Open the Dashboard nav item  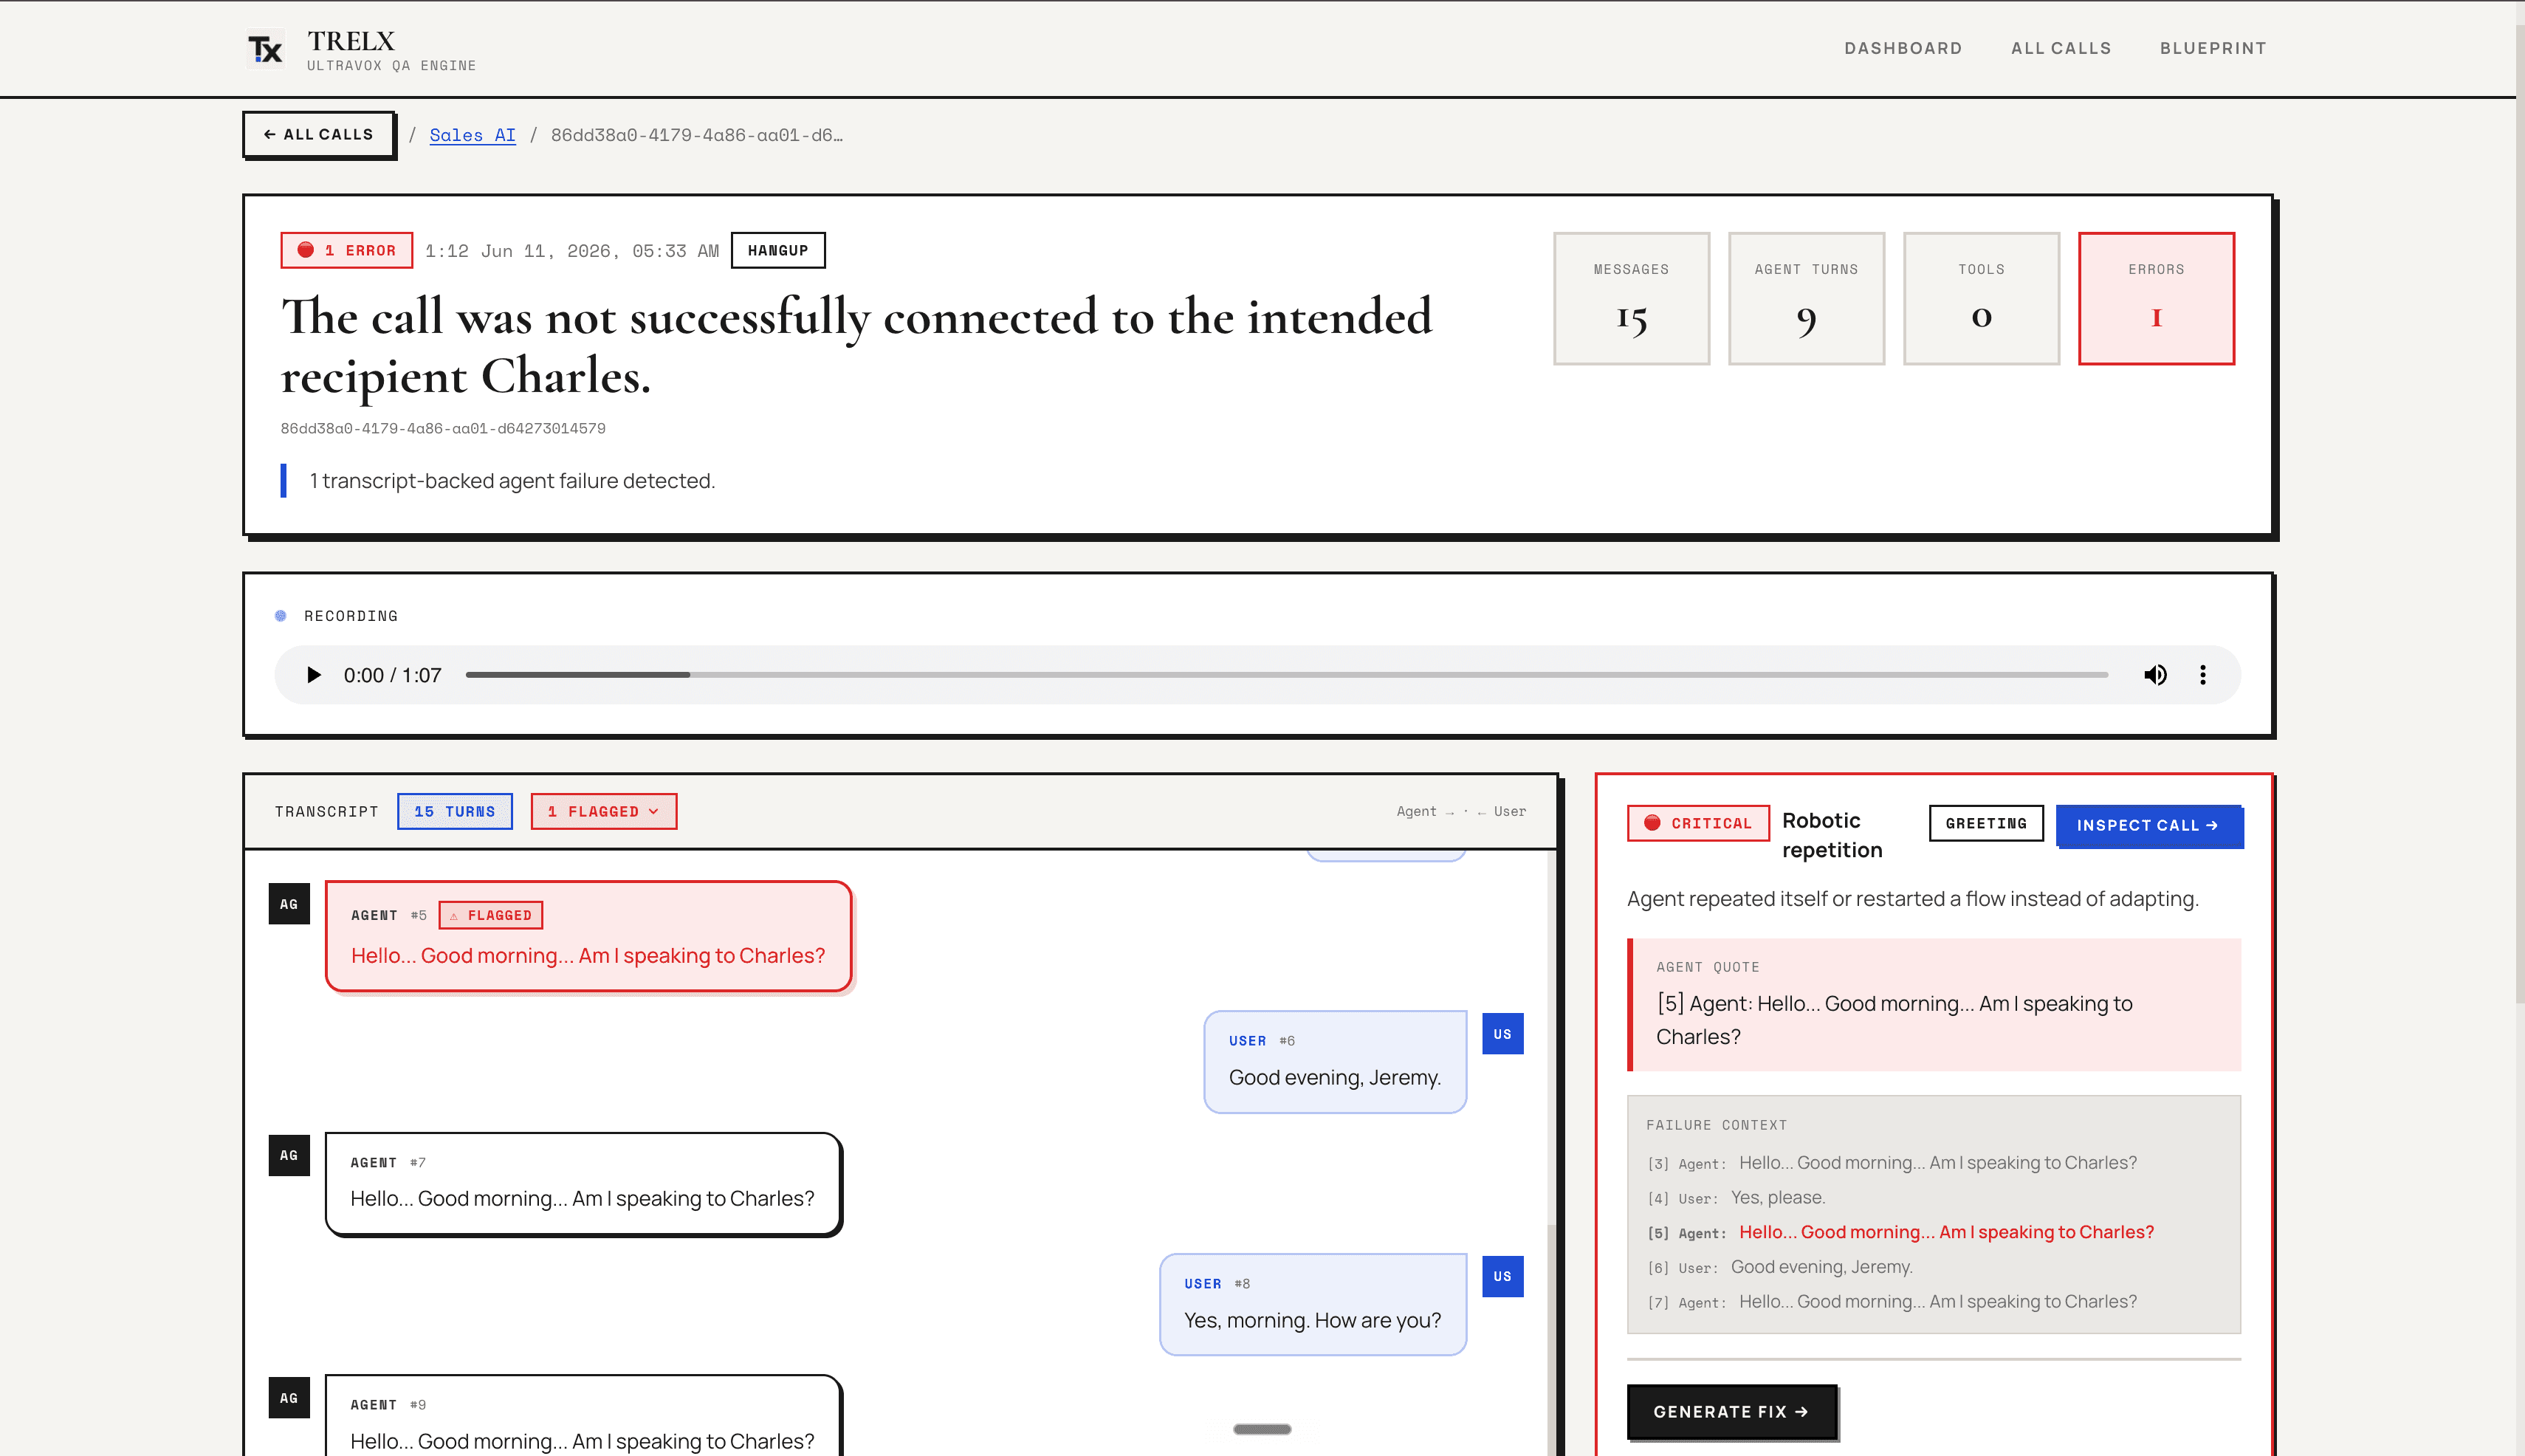[1903, 48]
